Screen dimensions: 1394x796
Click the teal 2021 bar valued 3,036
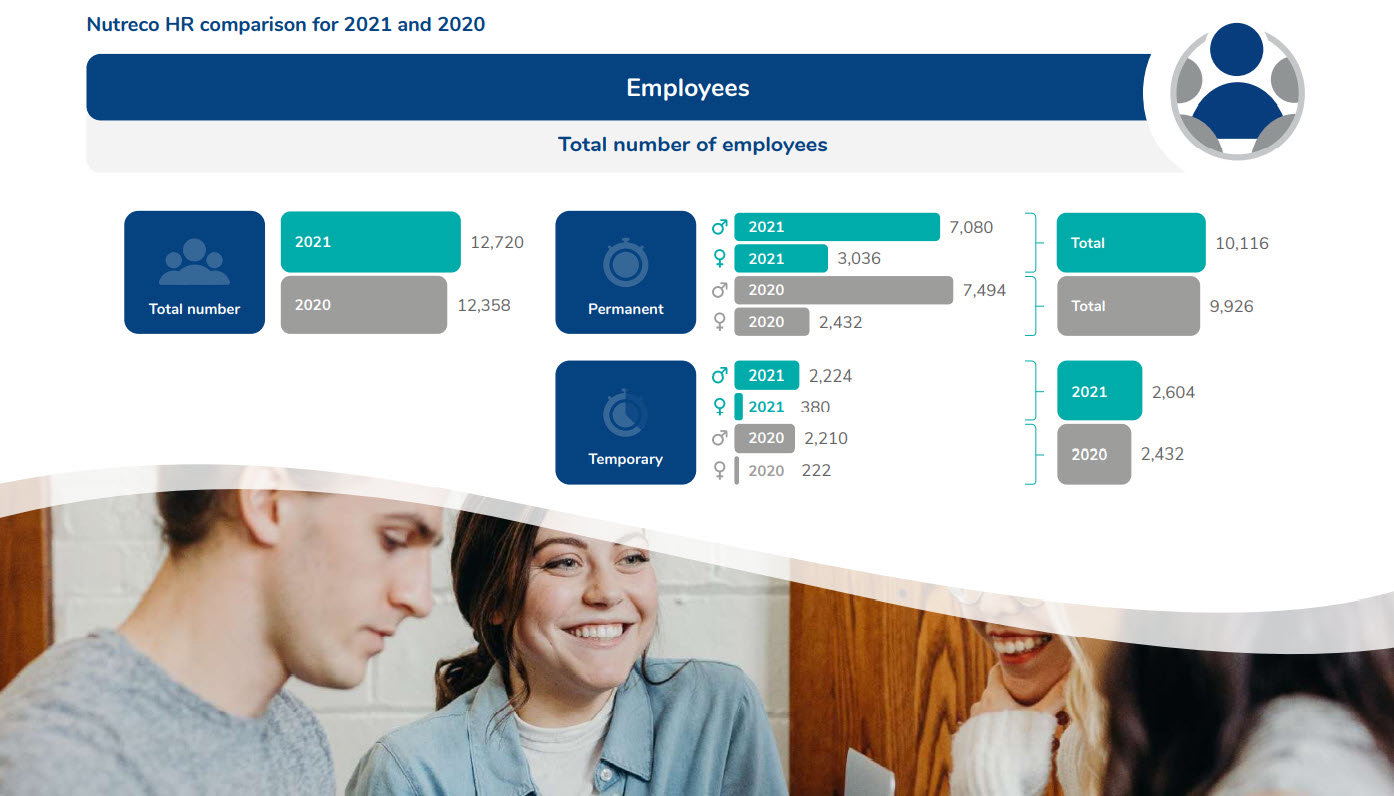coord(781,259)
